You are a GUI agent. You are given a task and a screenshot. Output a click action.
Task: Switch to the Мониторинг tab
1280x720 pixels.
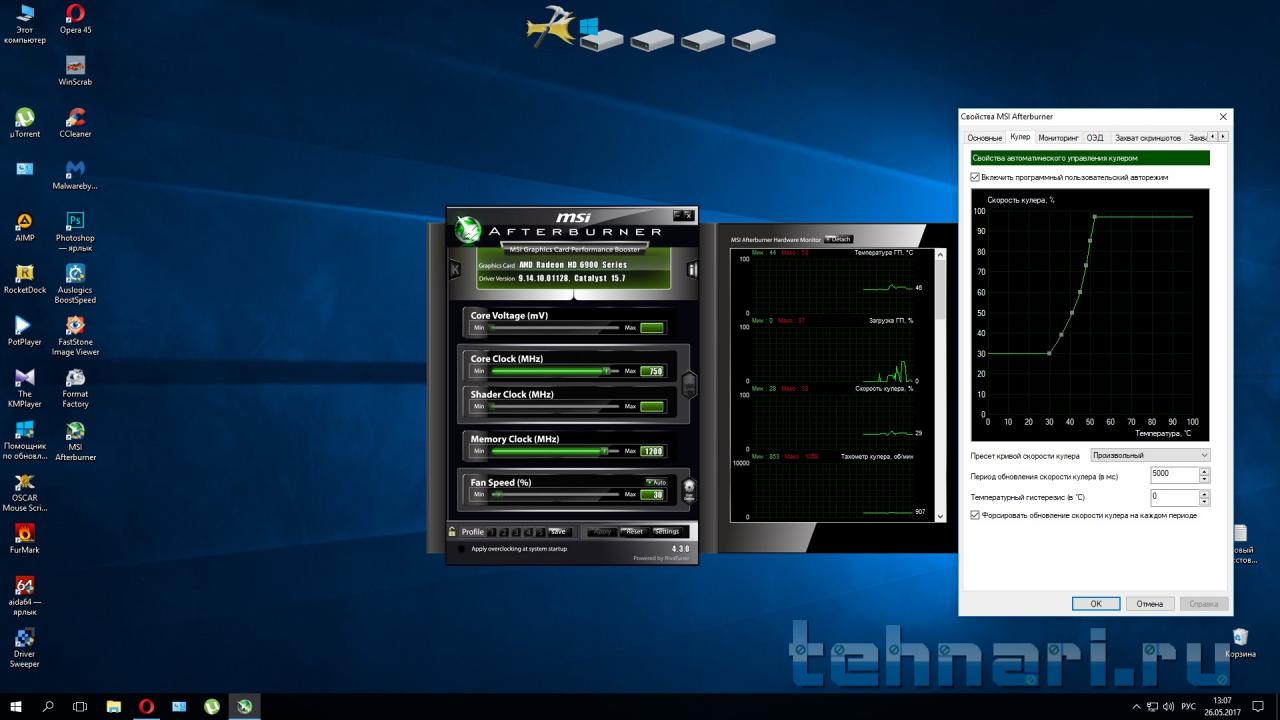tap(1058, 138)
